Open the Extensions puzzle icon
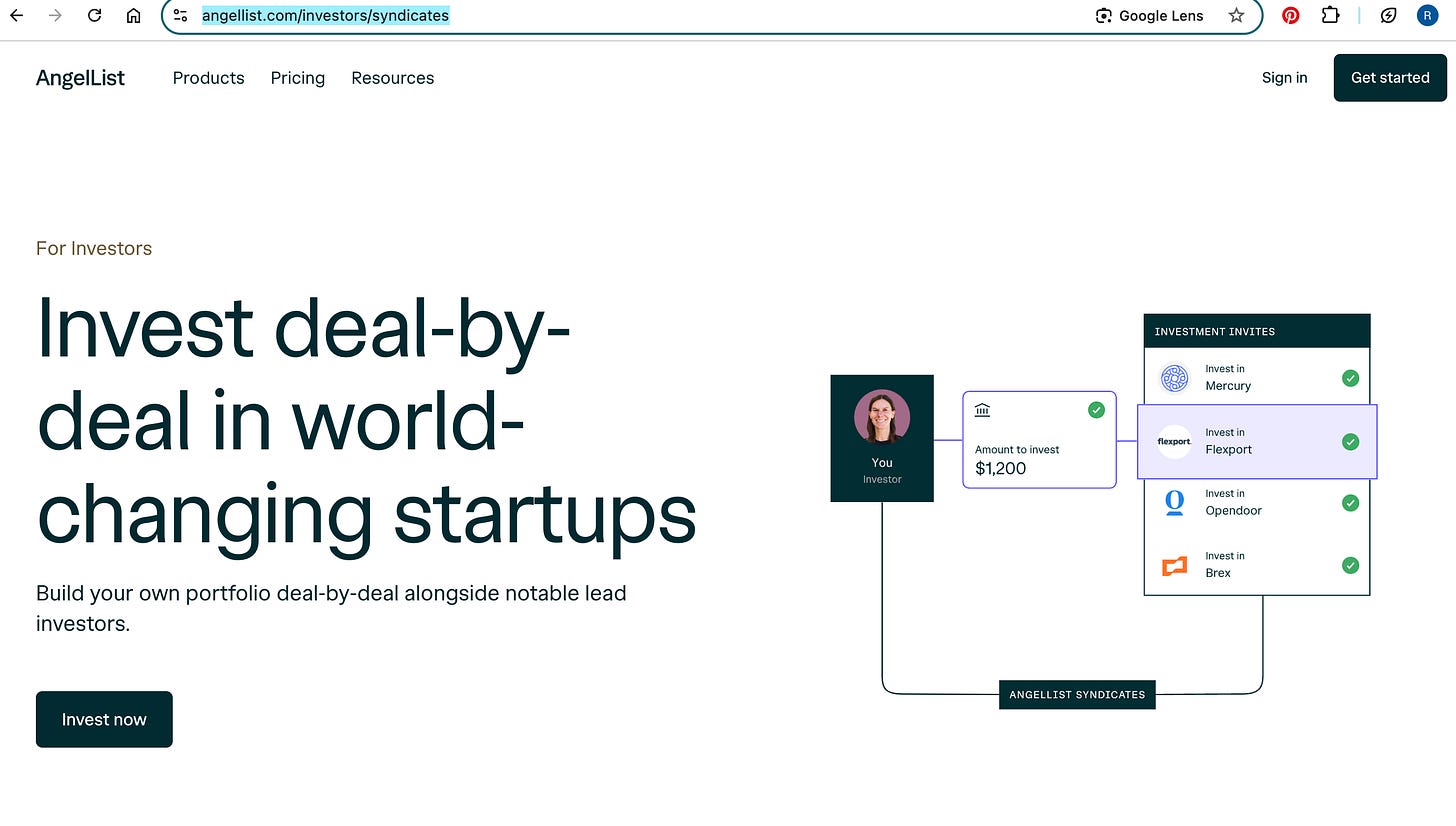 click(1330, 15)
